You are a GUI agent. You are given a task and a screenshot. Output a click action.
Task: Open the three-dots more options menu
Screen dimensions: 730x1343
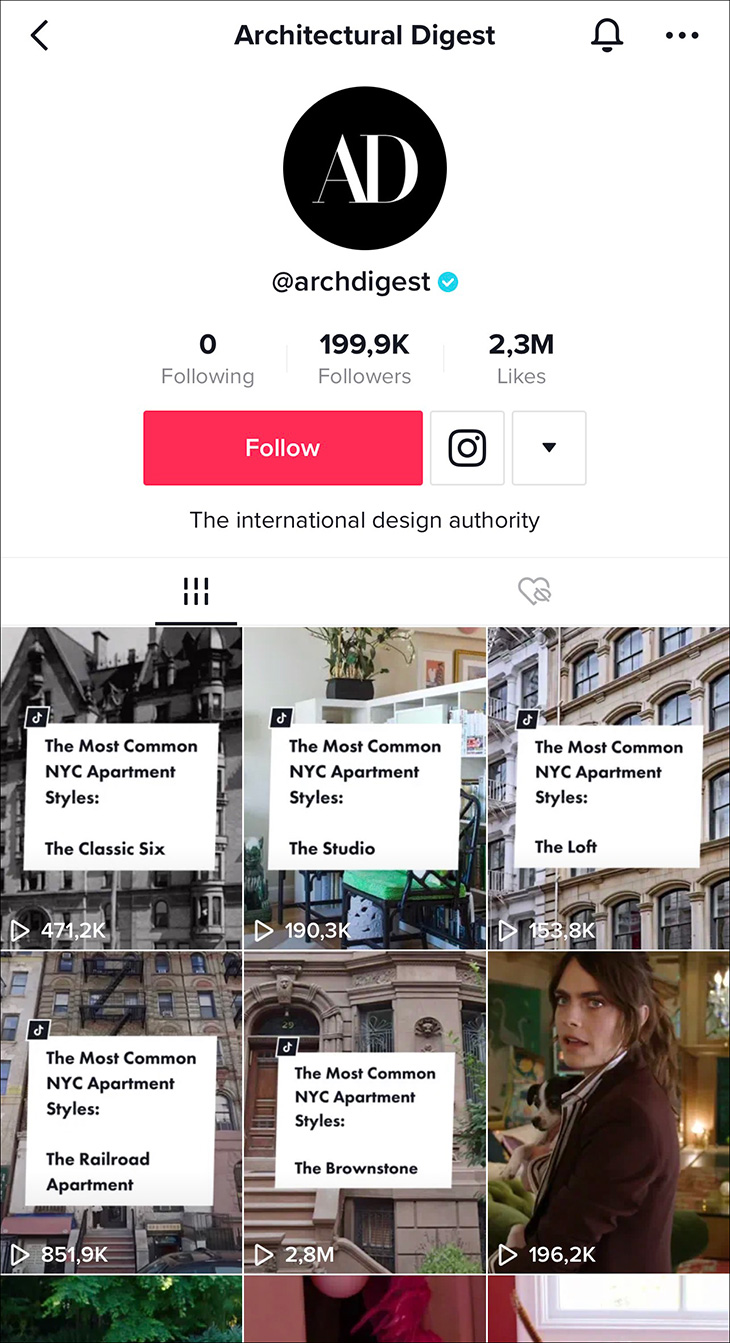(x=682, y=36)
